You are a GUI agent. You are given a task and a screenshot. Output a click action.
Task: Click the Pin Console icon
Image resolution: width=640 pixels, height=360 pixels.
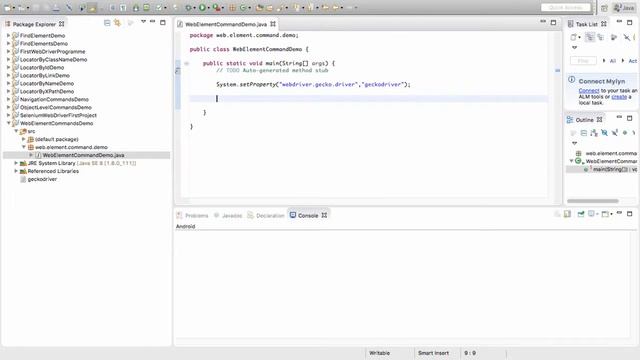pyautogui.click(x=580, y=214)
